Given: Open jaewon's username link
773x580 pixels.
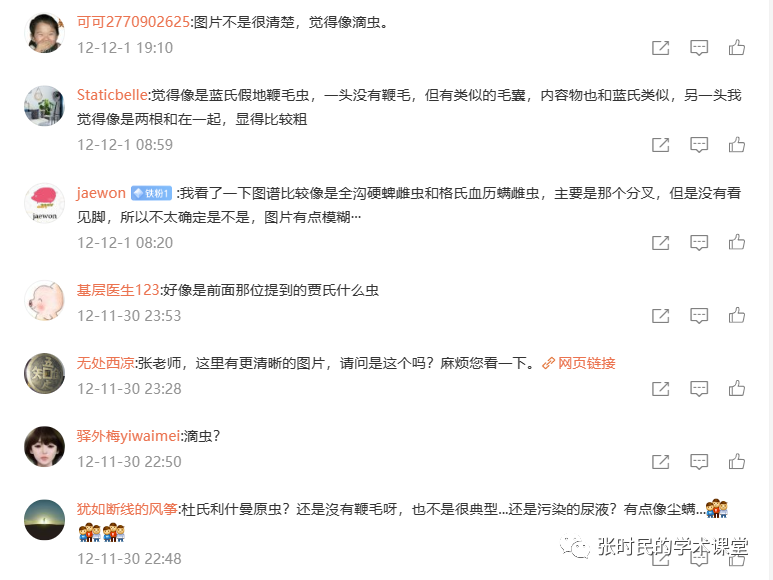Looking at the screenshot, I should click(101, 193).
